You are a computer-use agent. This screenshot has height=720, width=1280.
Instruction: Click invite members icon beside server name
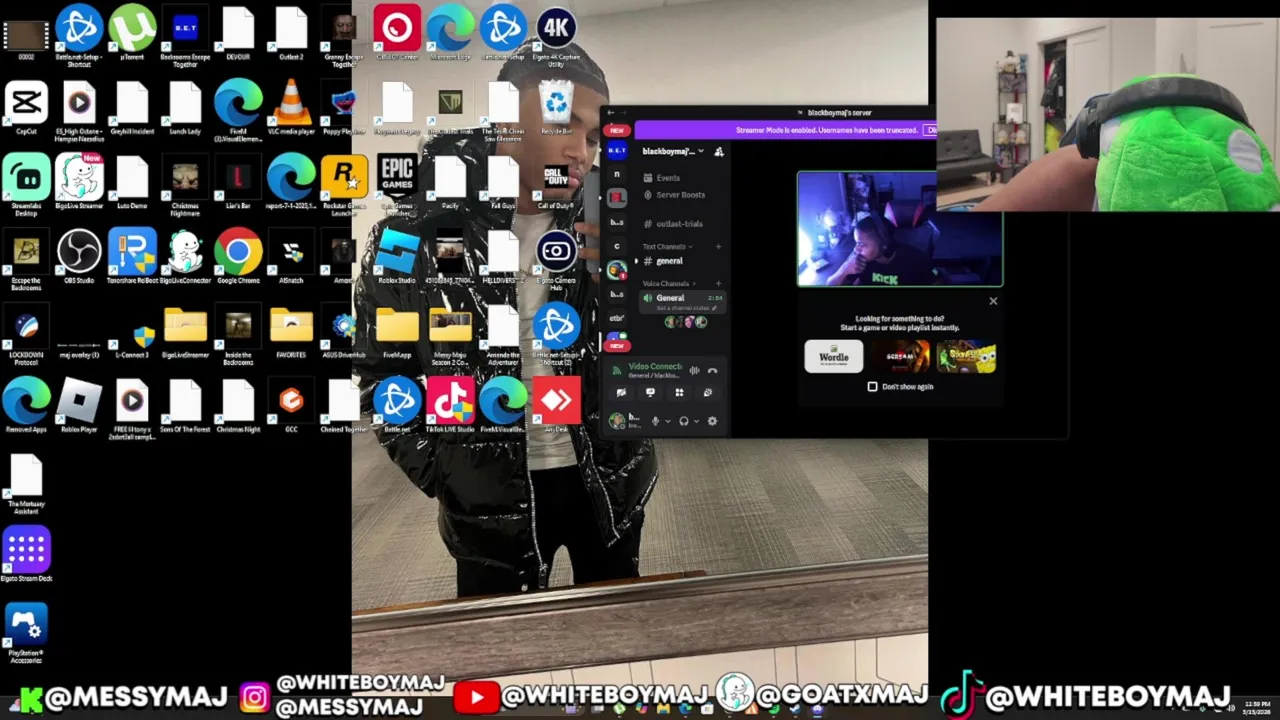click(x=719, y=151)
